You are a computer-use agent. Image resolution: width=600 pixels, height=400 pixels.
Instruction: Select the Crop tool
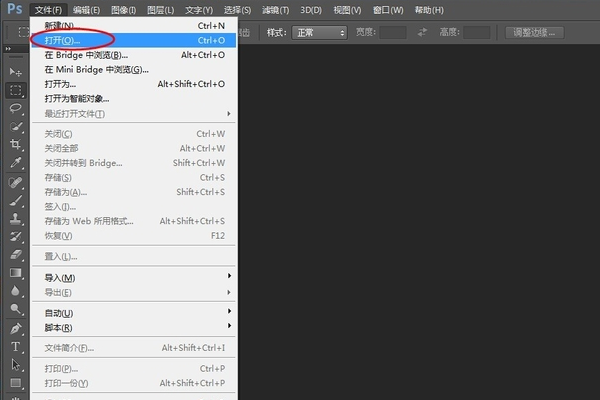click(x=16, y=144)
